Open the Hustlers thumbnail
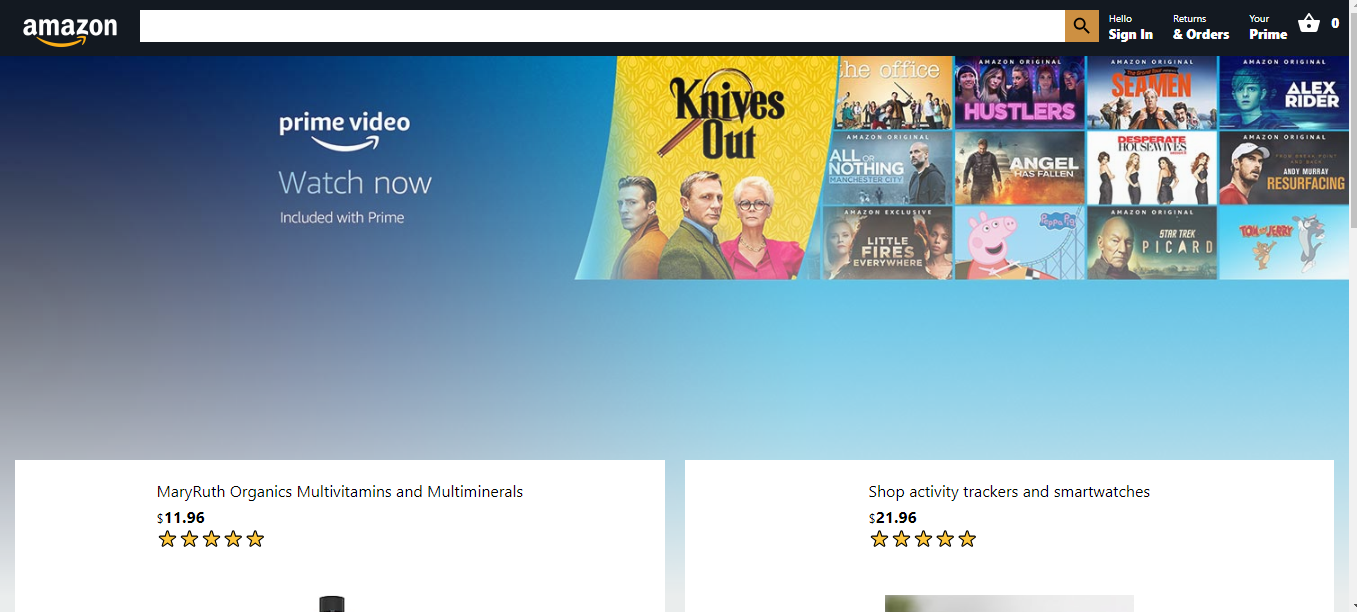 pyautogui.click(x=1020, y=92)
